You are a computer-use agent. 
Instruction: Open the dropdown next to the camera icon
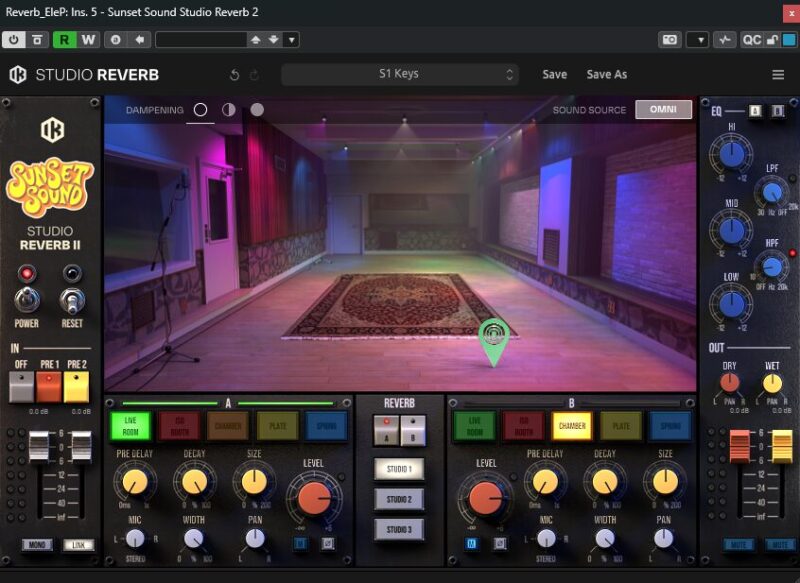tap(697, 40)
